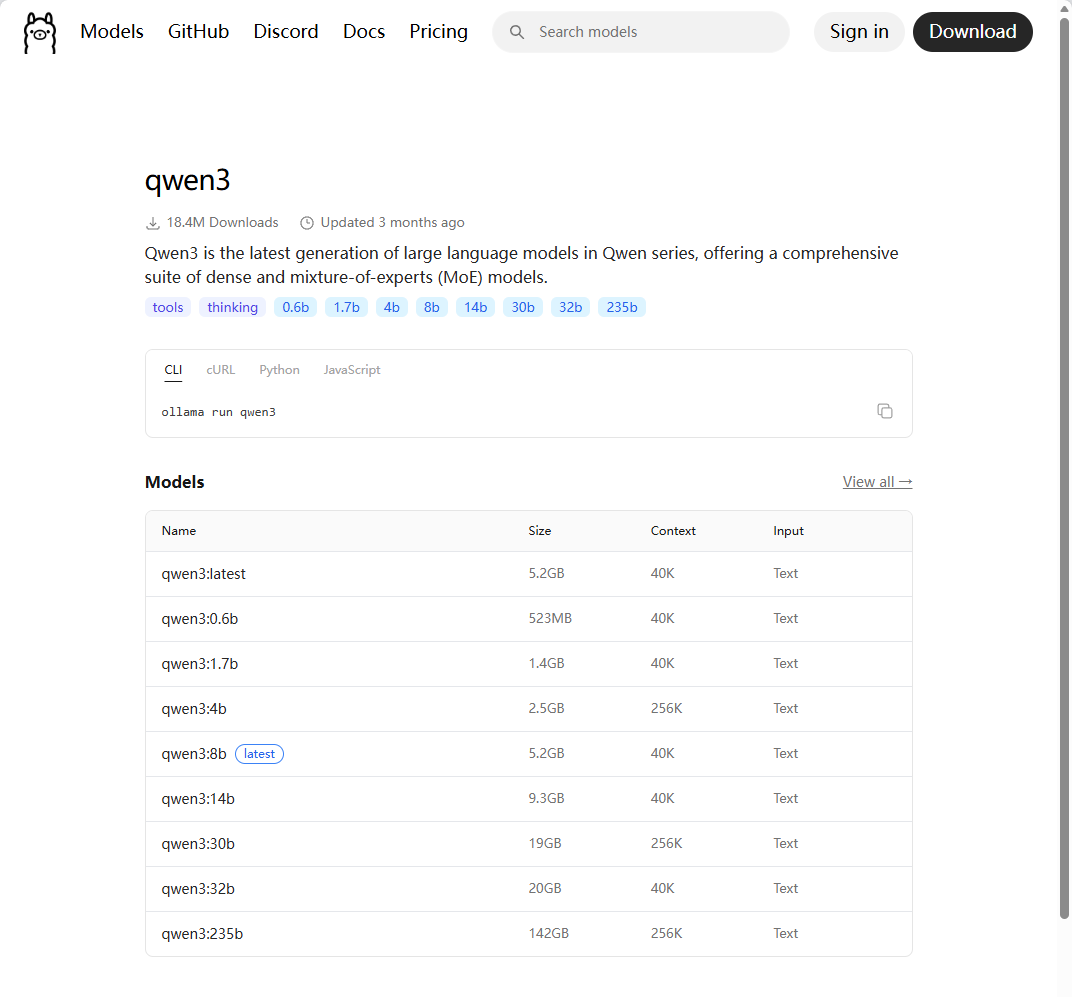Viewport: 1072px width, 997px height.
Task: Open the qwen3:0.6b model
Action: tap(200, 619)
